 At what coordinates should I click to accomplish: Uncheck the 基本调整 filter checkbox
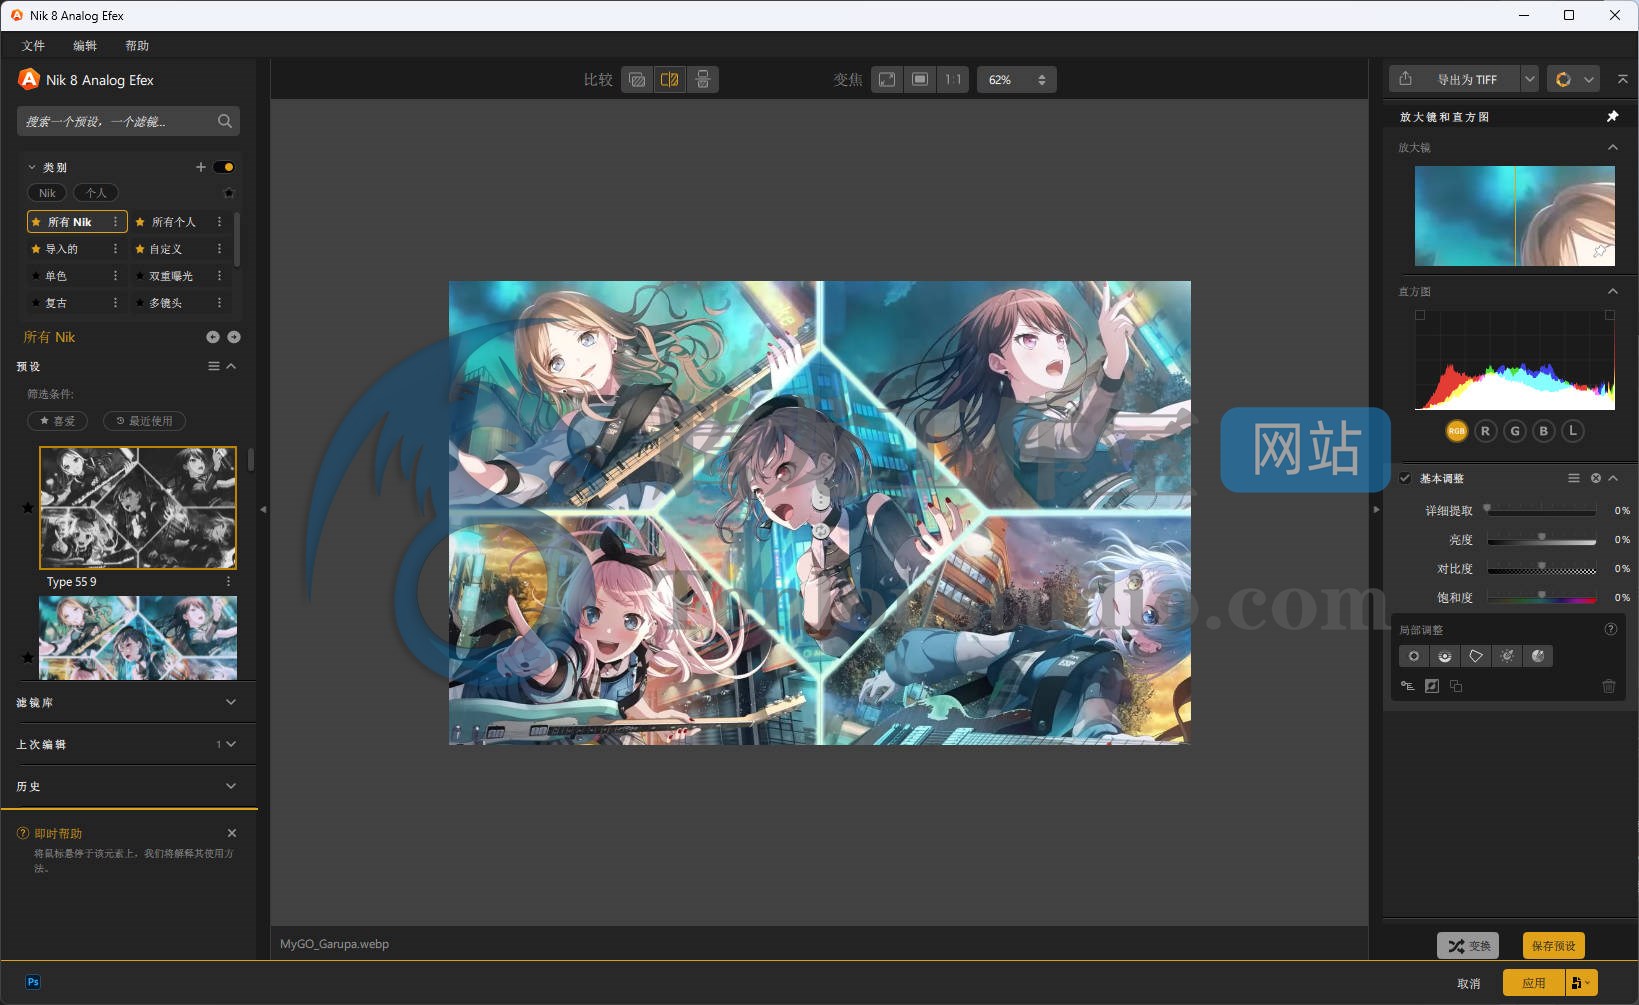click(x=1405, y=478)
